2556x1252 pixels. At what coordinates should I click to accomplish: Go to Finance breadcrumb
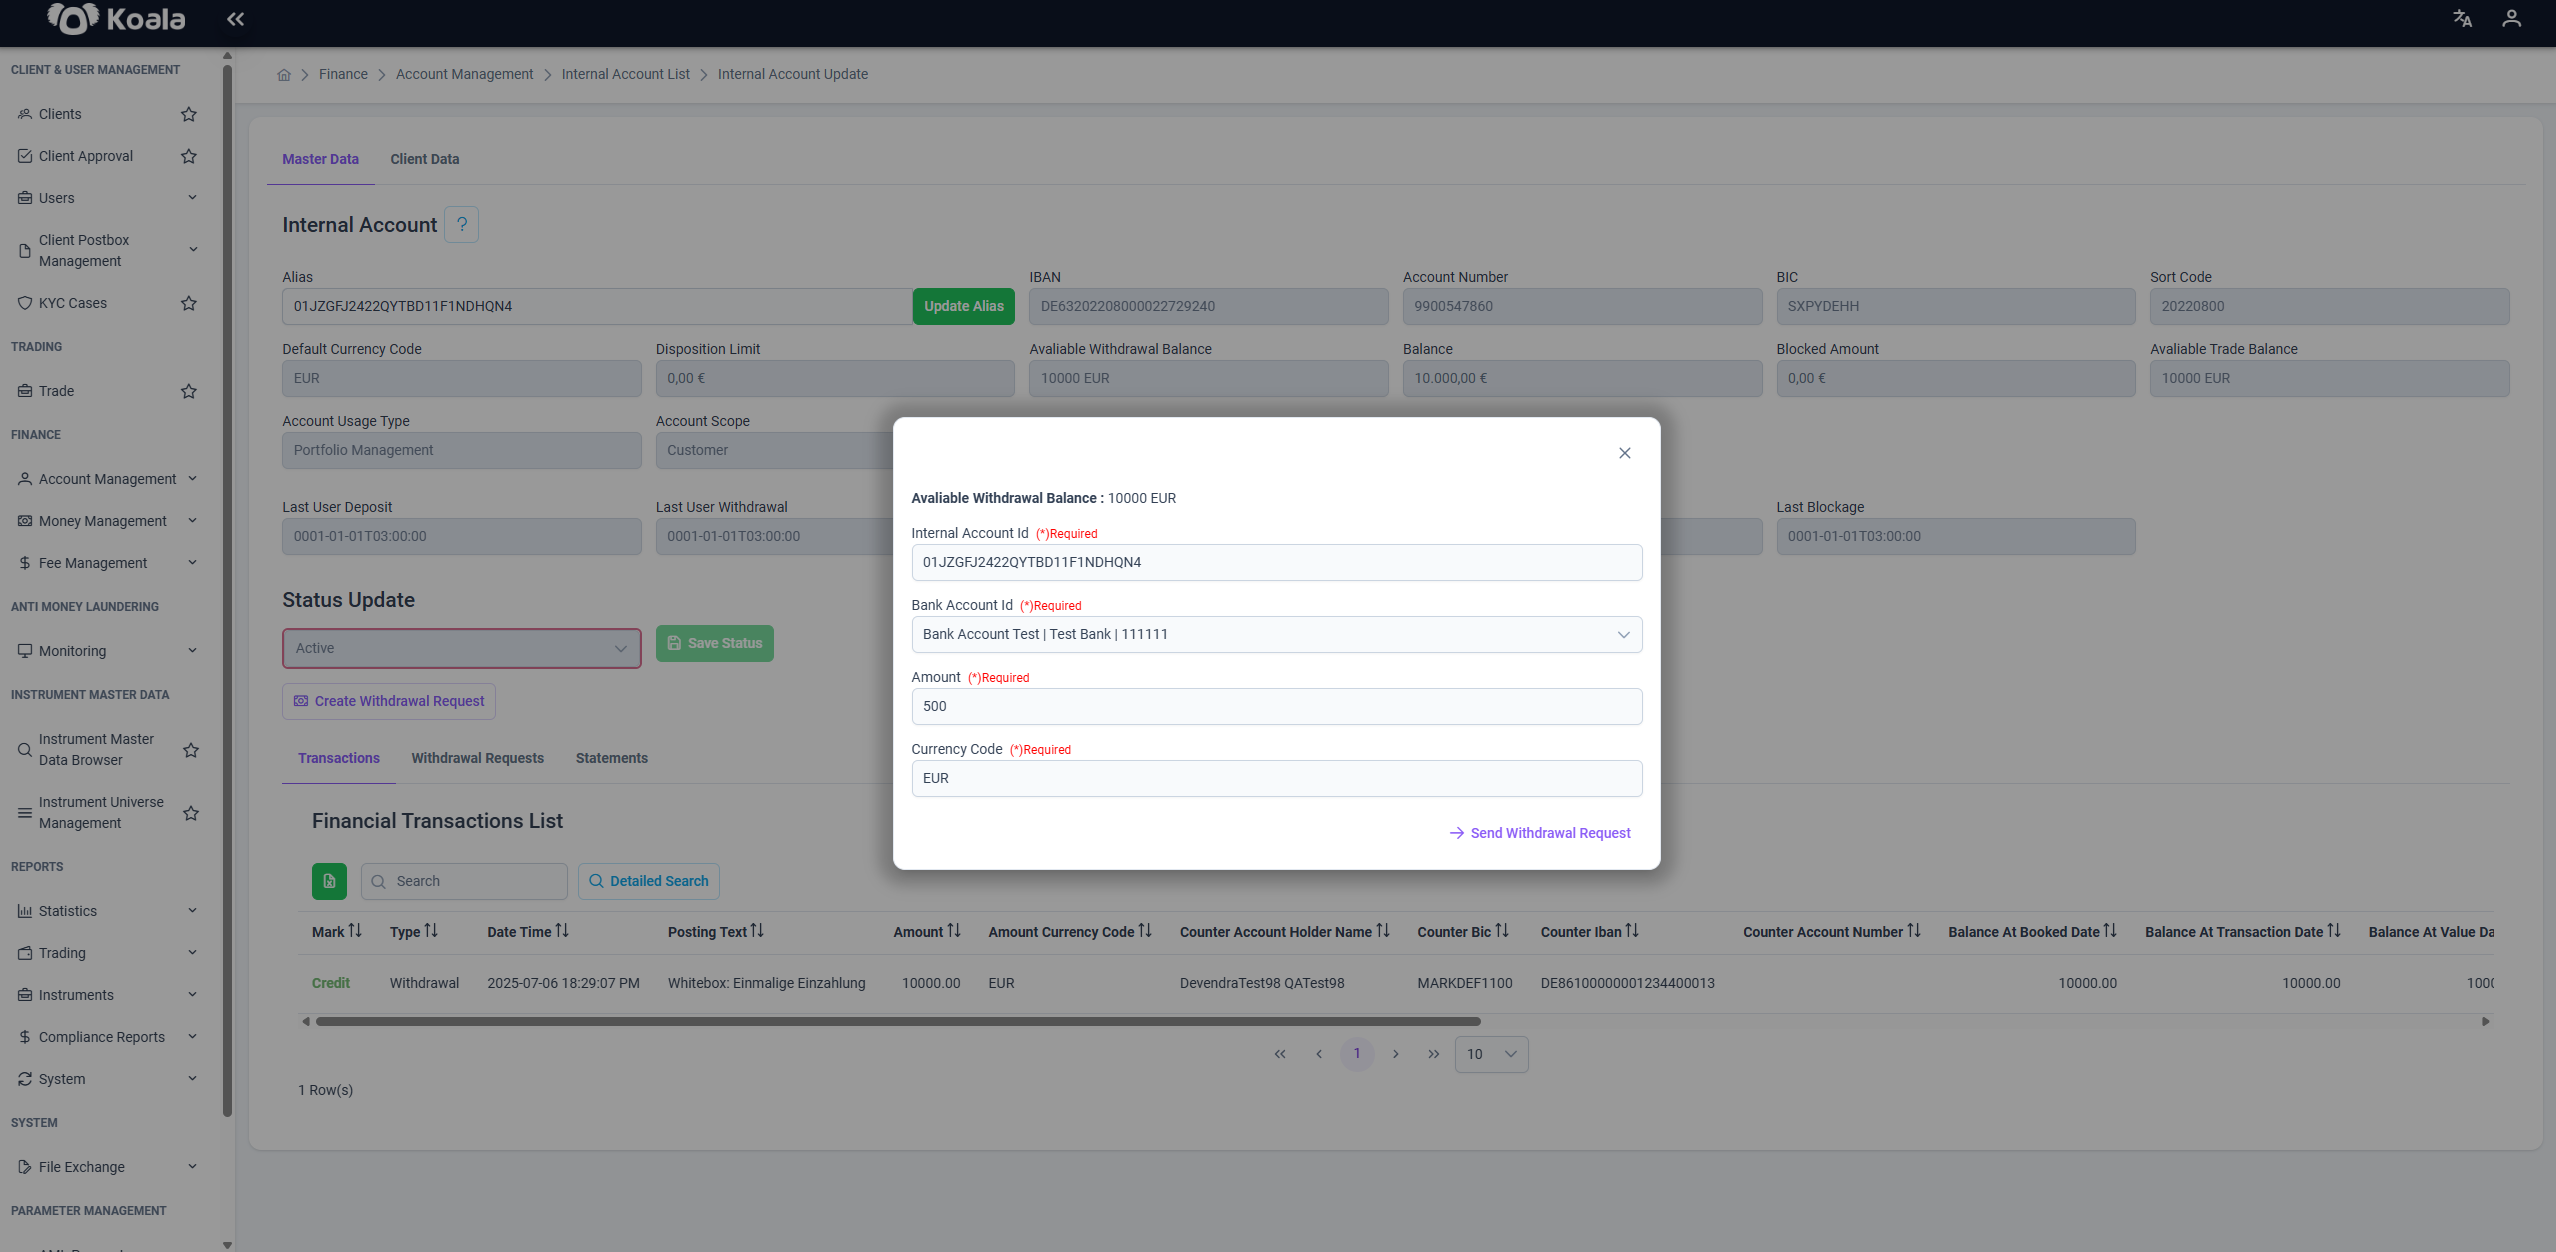[343, 74]
